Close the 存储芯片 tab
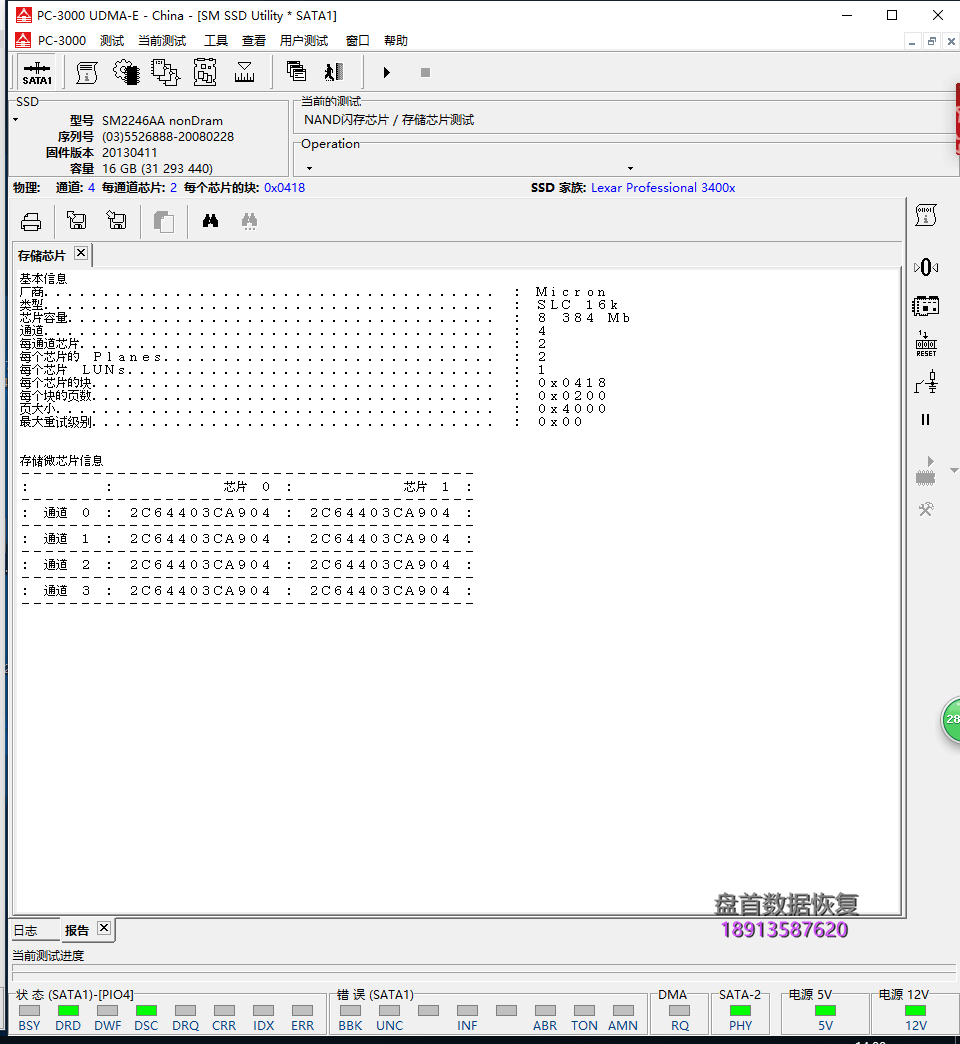Screen dimensions: 960x1044 81,253
